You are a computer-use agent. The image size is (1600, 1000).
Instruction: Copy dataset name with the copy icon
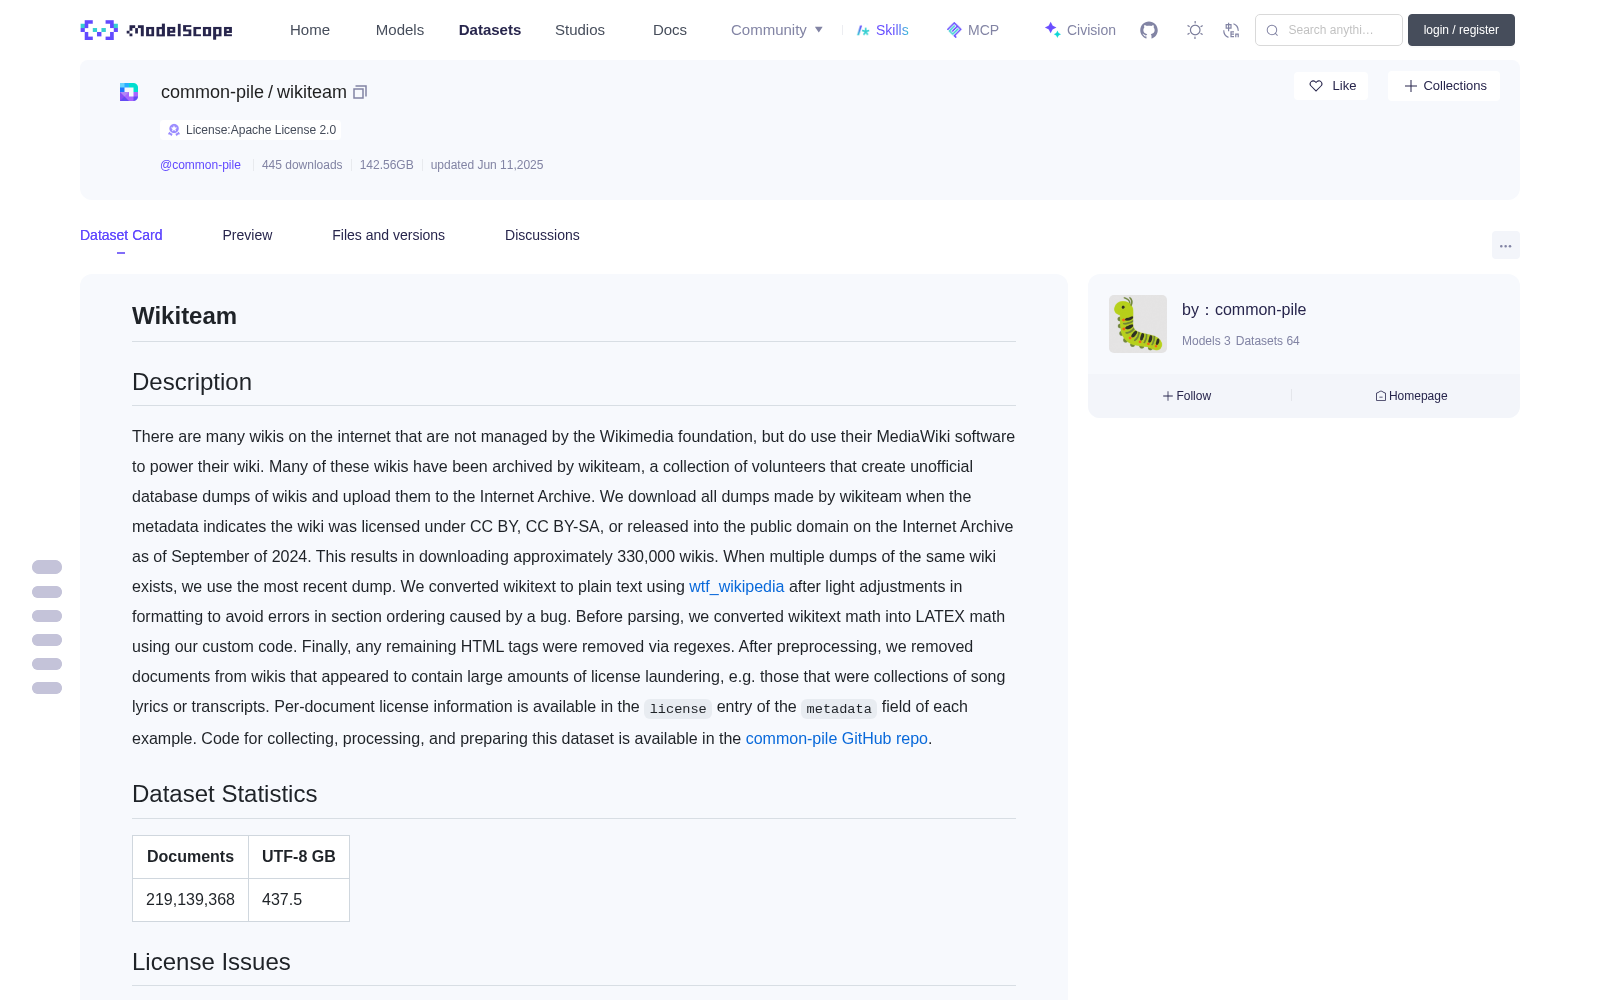(360, 92)
